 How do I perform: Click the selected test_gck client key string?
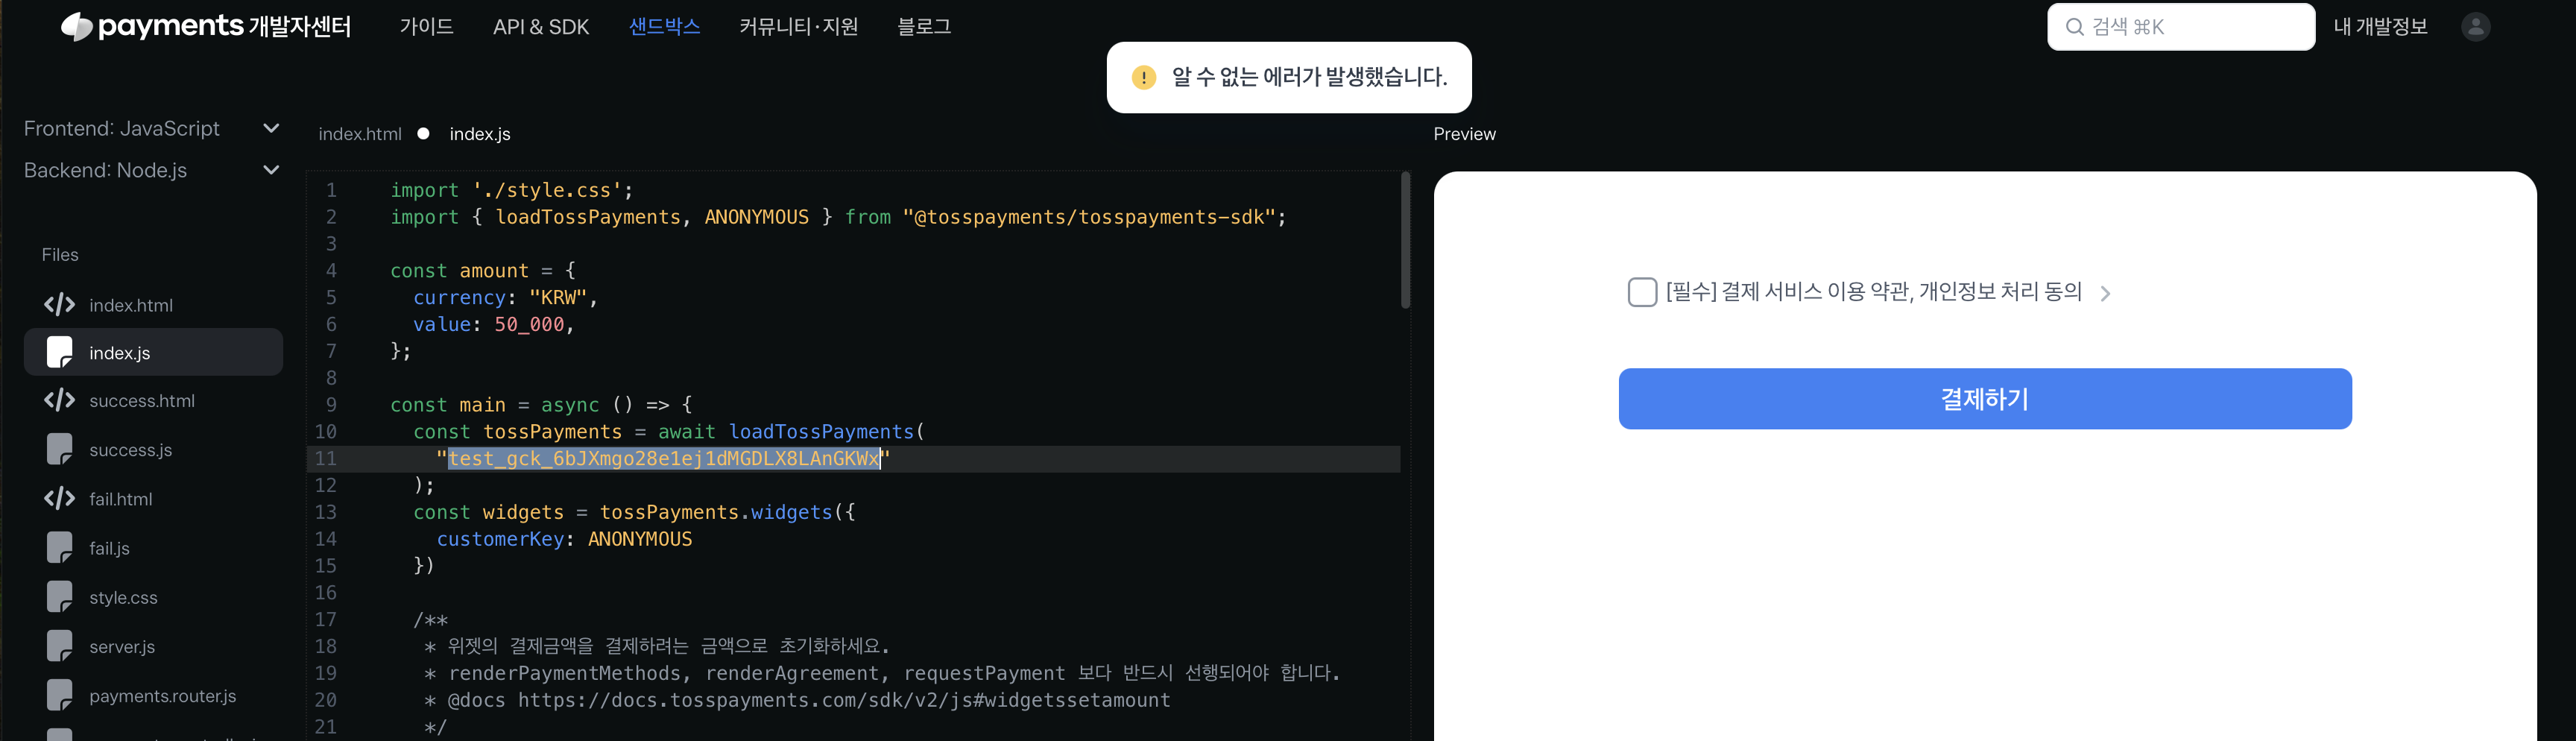click(664, 459)
